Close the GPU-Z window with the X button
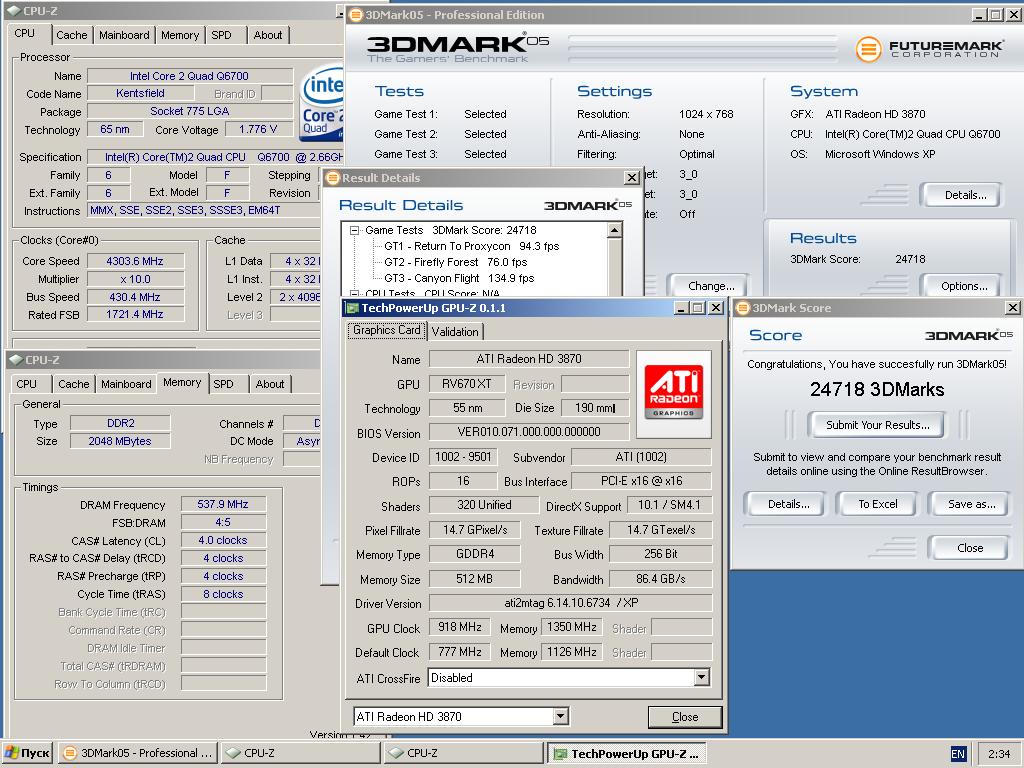The width and height of the screenshot is (1024, 768). [716, 308]
